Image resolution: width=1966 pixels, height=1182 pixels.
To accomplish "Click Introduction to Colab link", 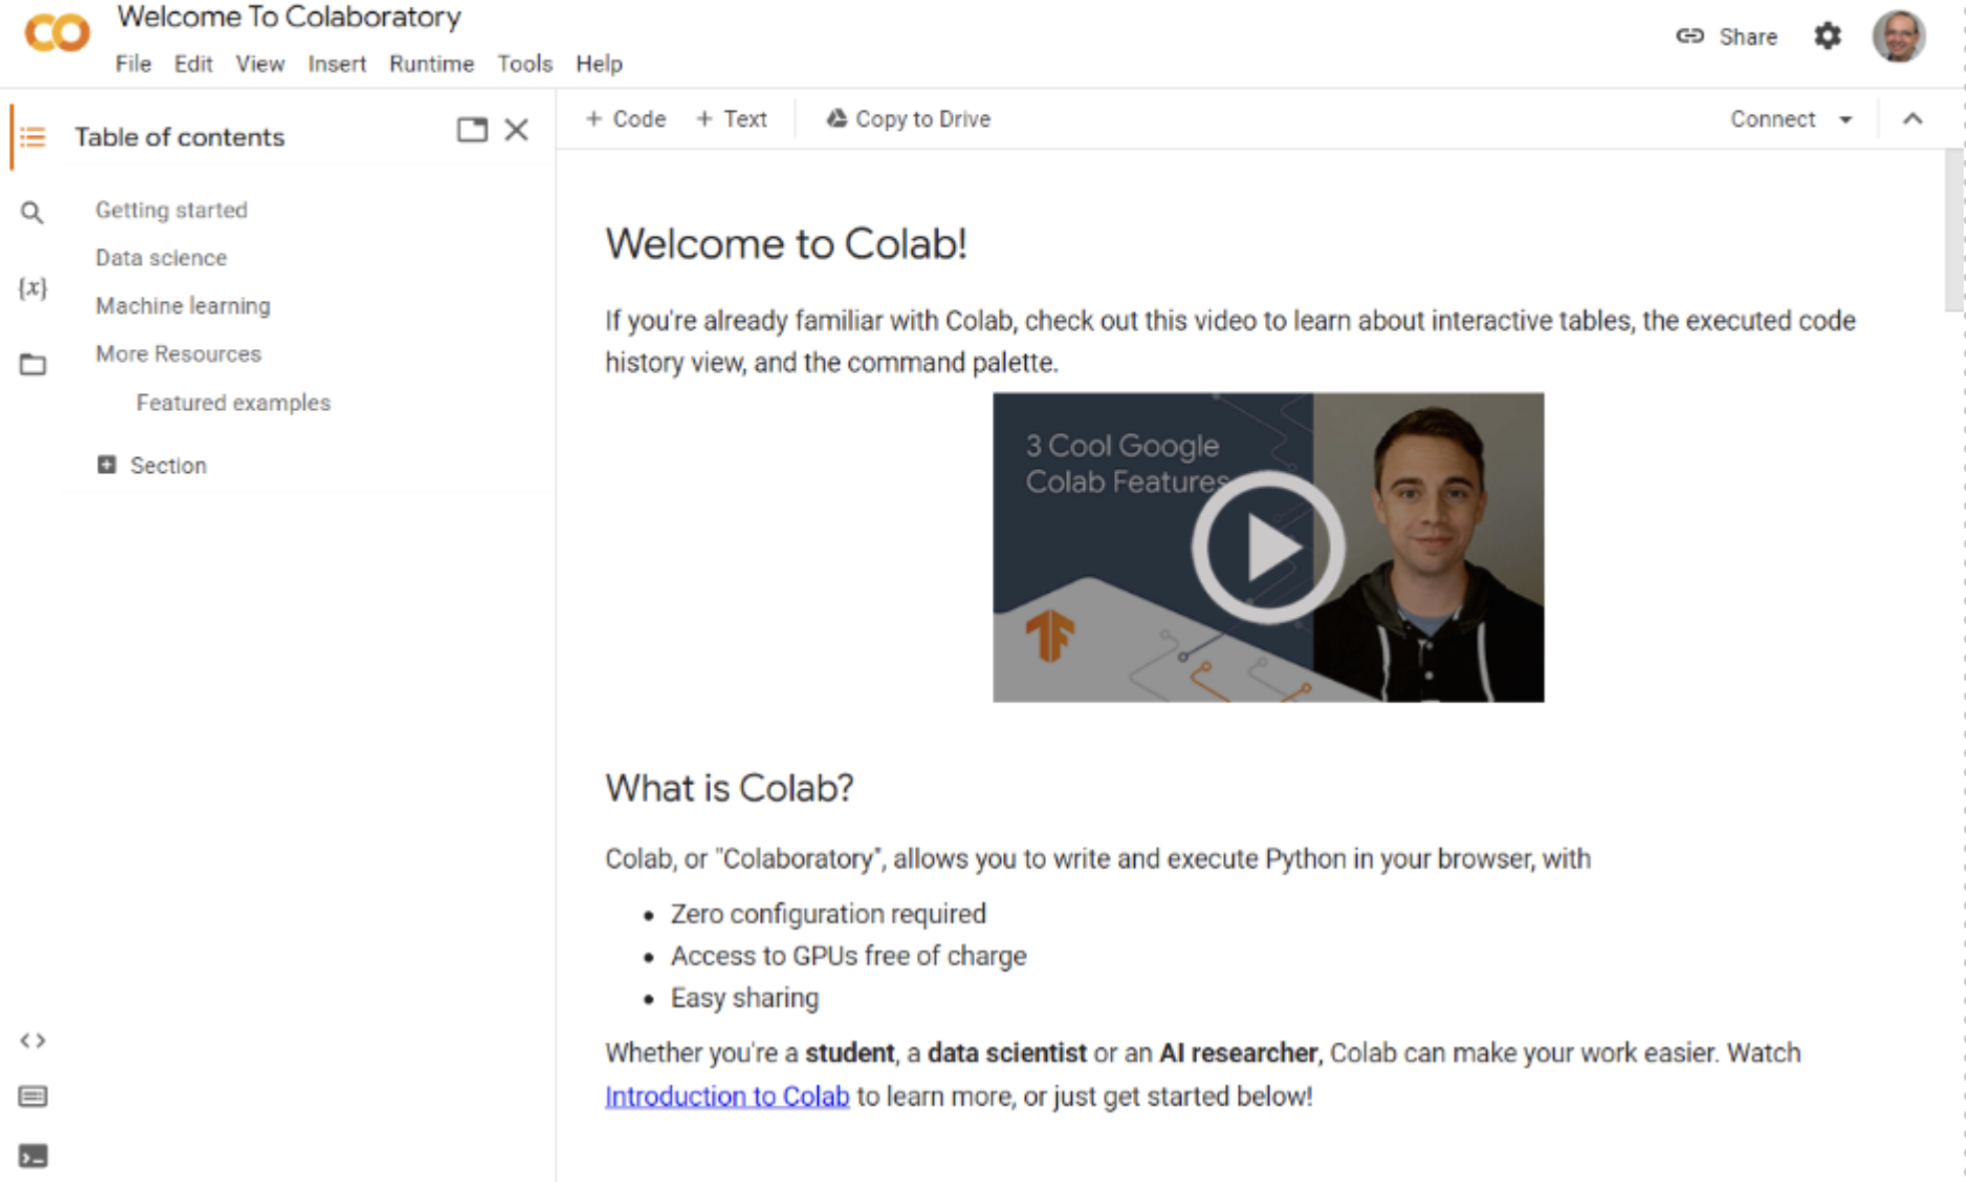I will [x=715, y=1096].
